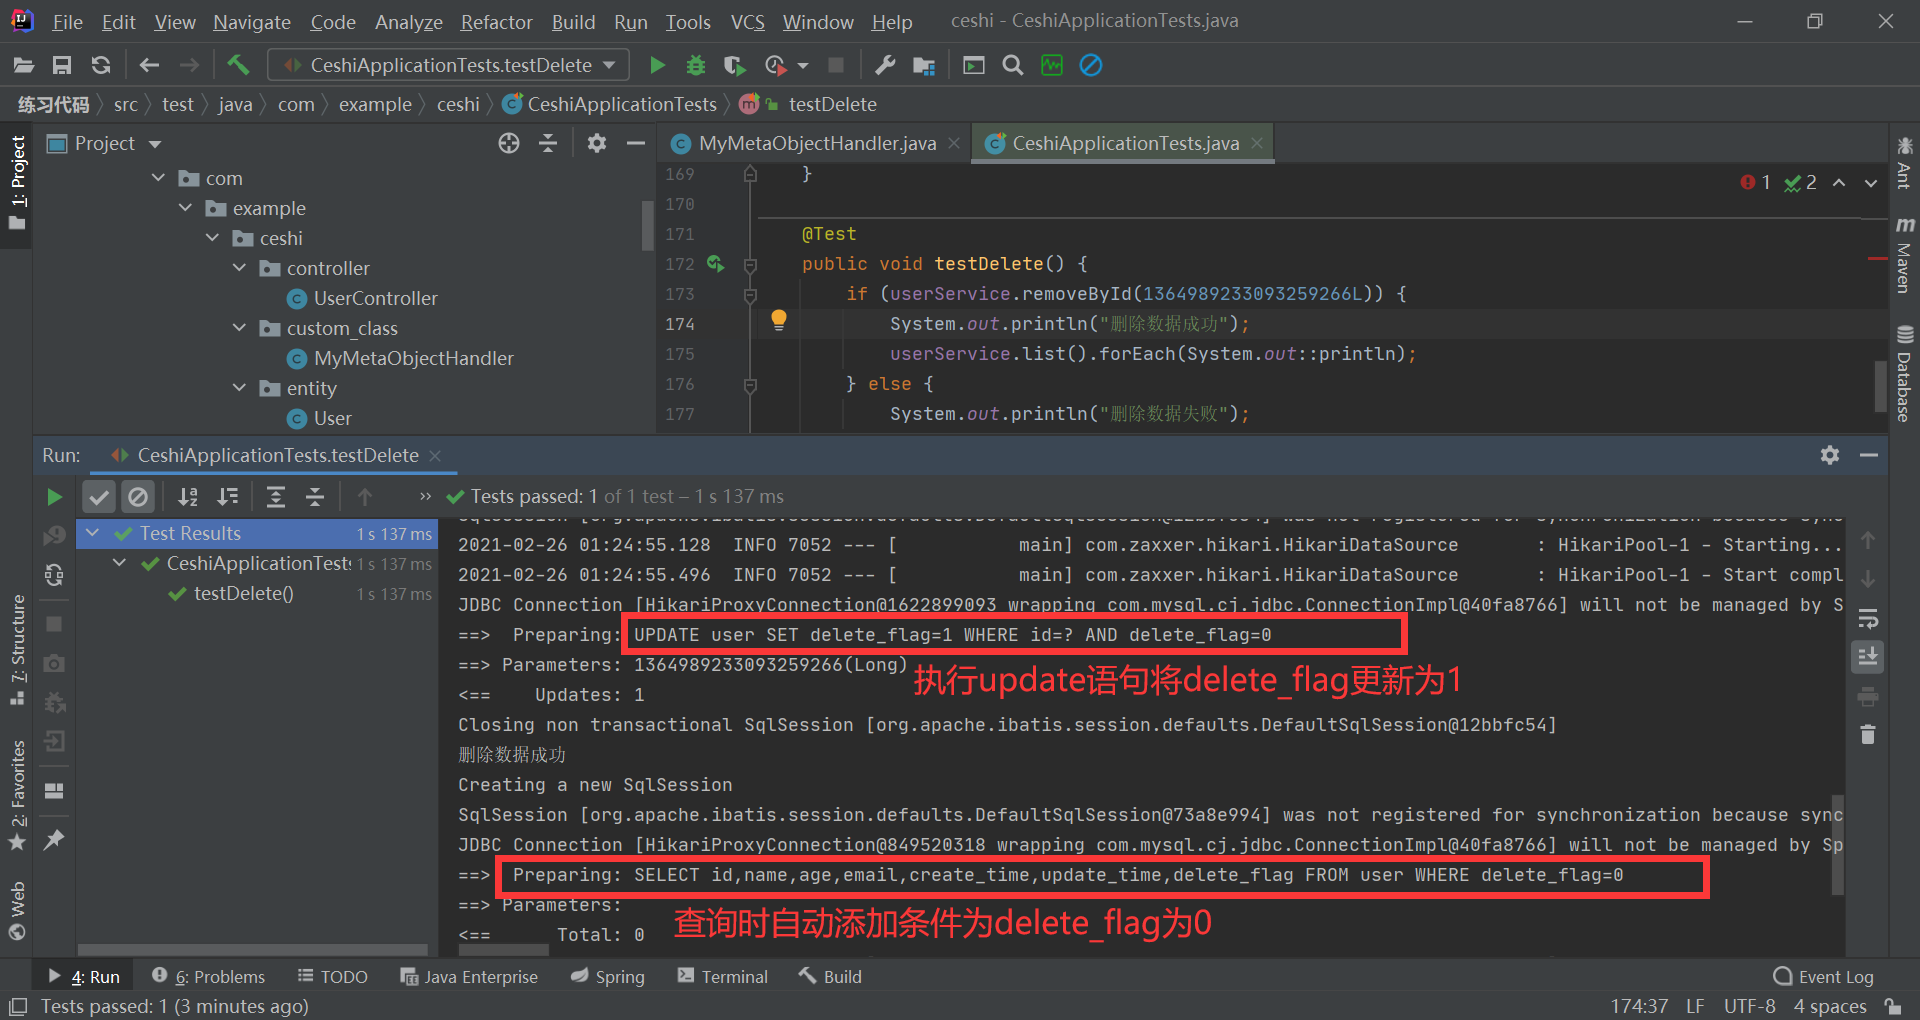Rerun tests in Run panel
Screen dimensions: 1920x1020
tap(55, 497)
